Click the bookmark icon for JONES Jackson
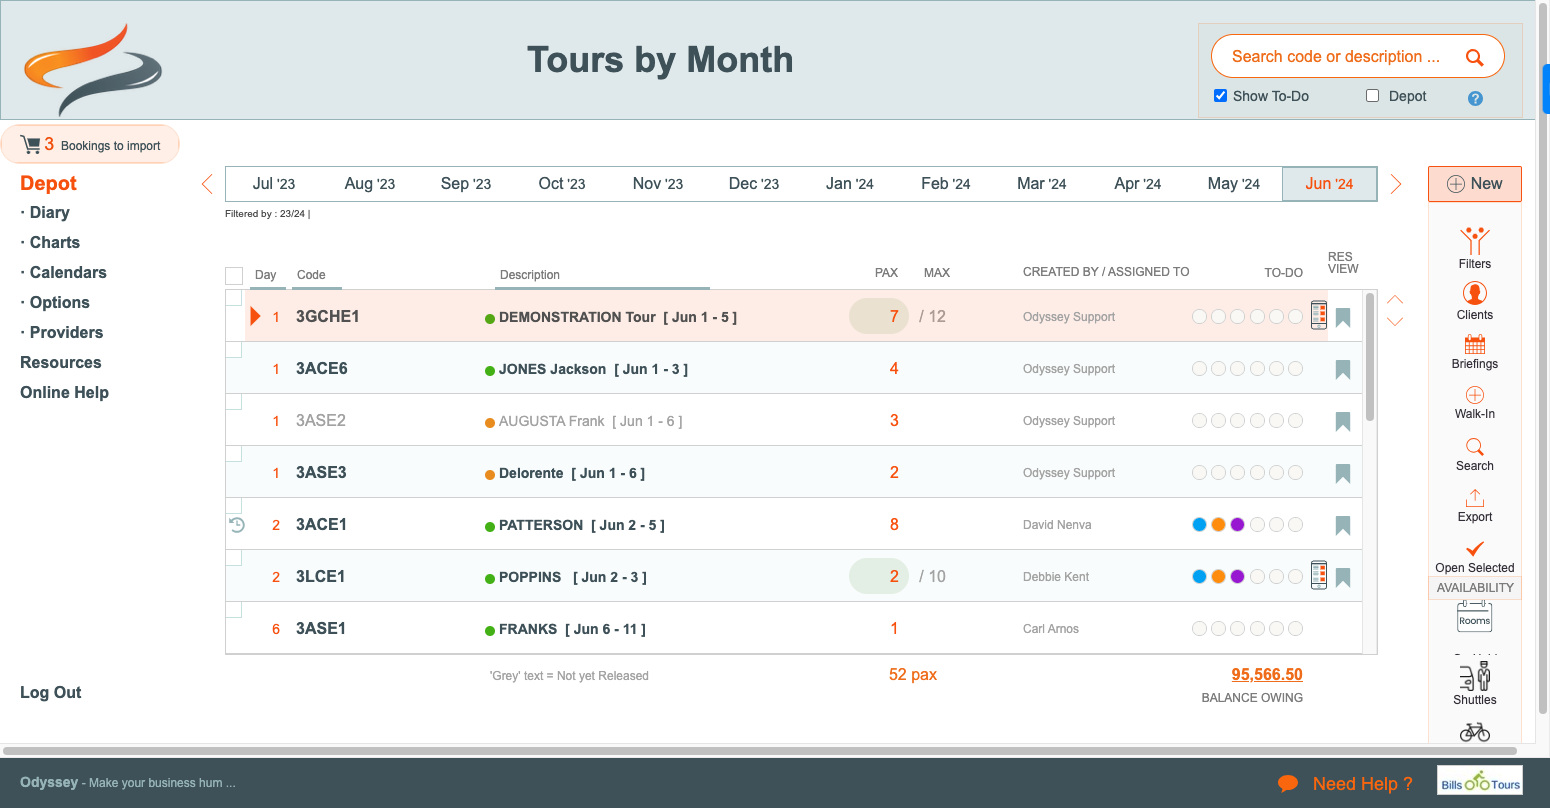The width and height of the screenshot is (1550, 808). (x=1343, y=369)
